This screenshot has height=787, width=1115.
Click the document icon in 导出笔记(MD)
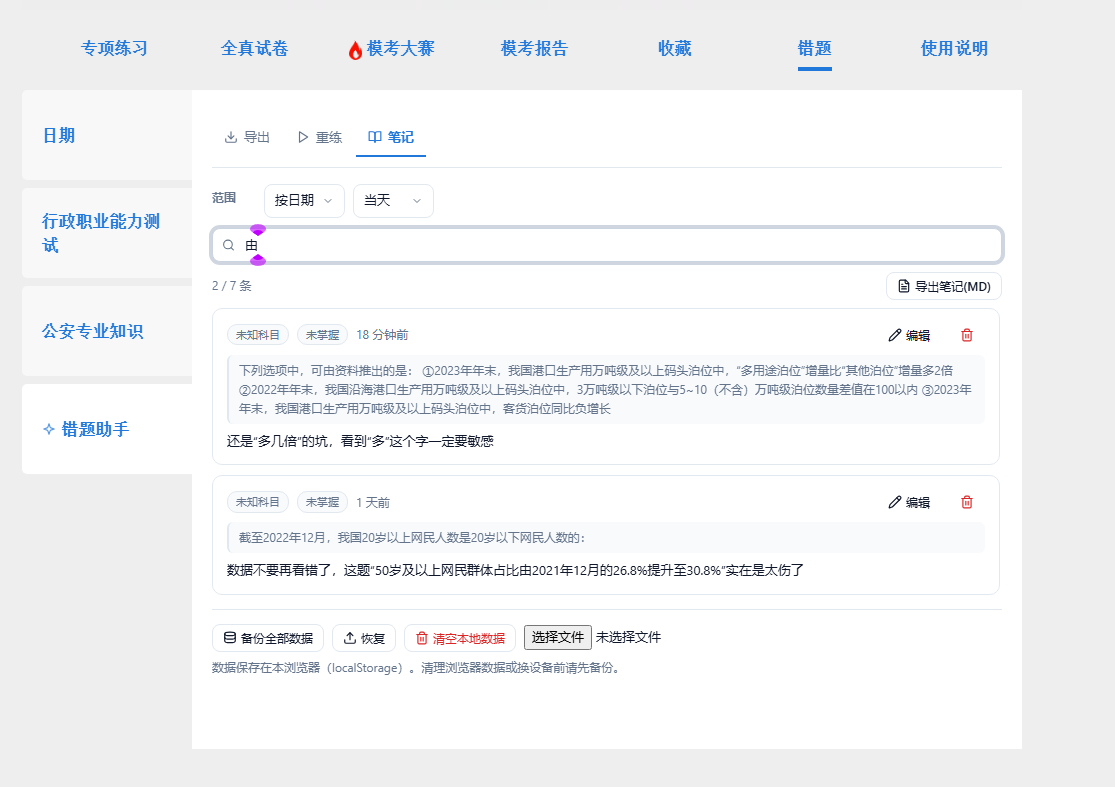(904, 287)
